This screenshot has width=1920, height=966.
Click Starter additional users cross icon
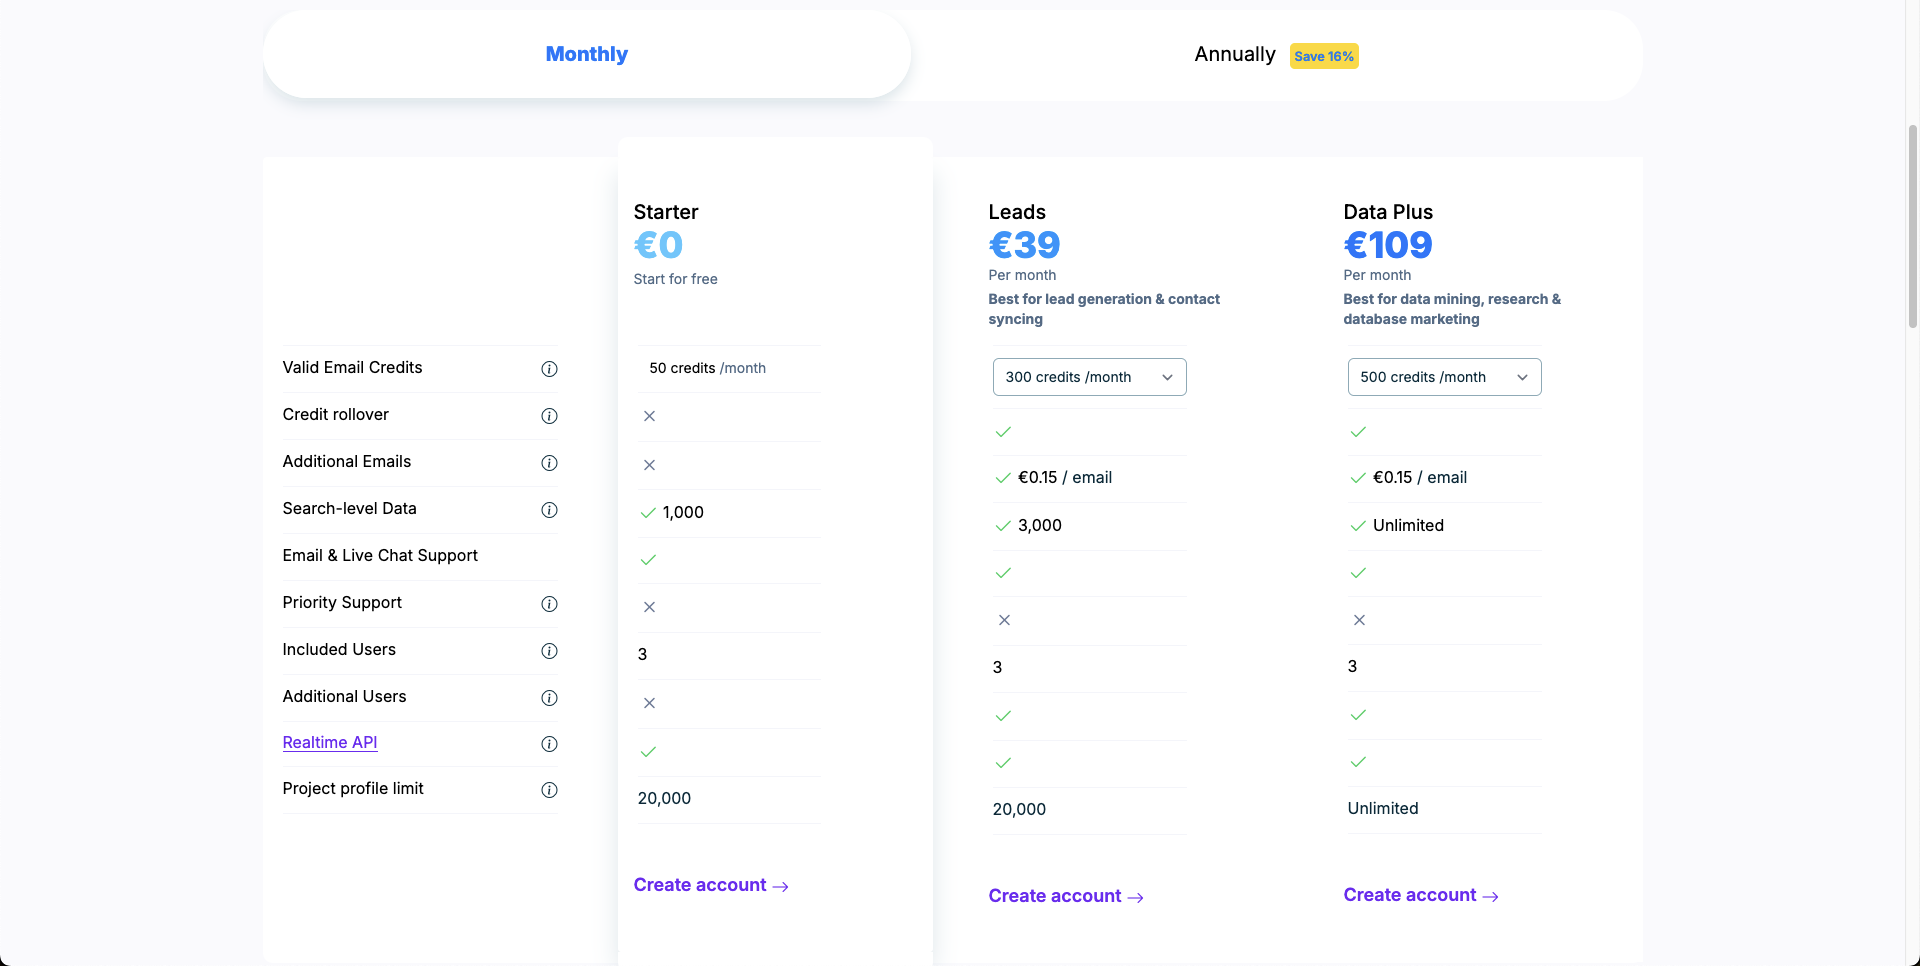(649, 703)
